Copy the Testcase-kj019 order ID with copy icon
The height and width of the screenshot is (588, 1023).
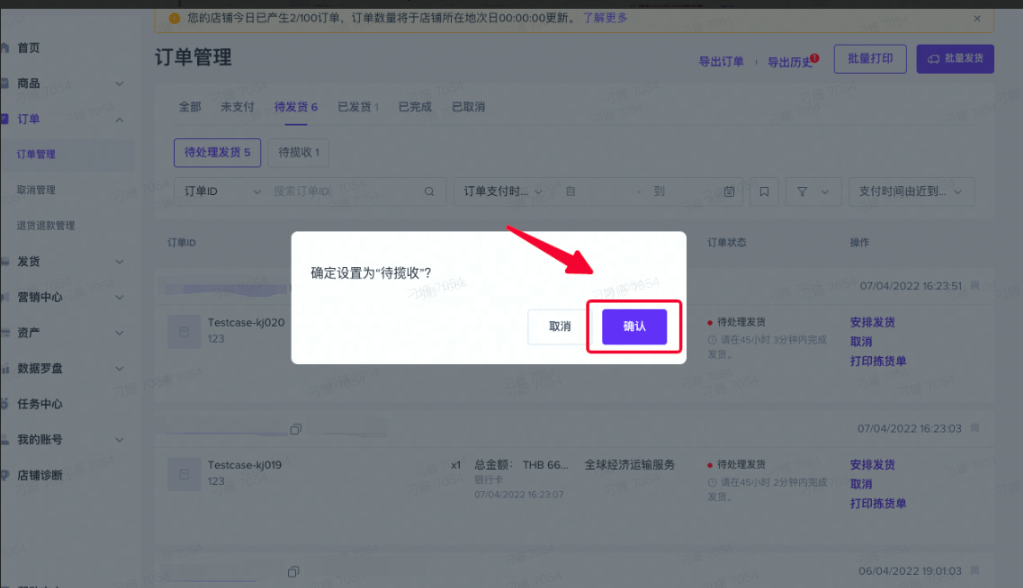pos(295,429)
